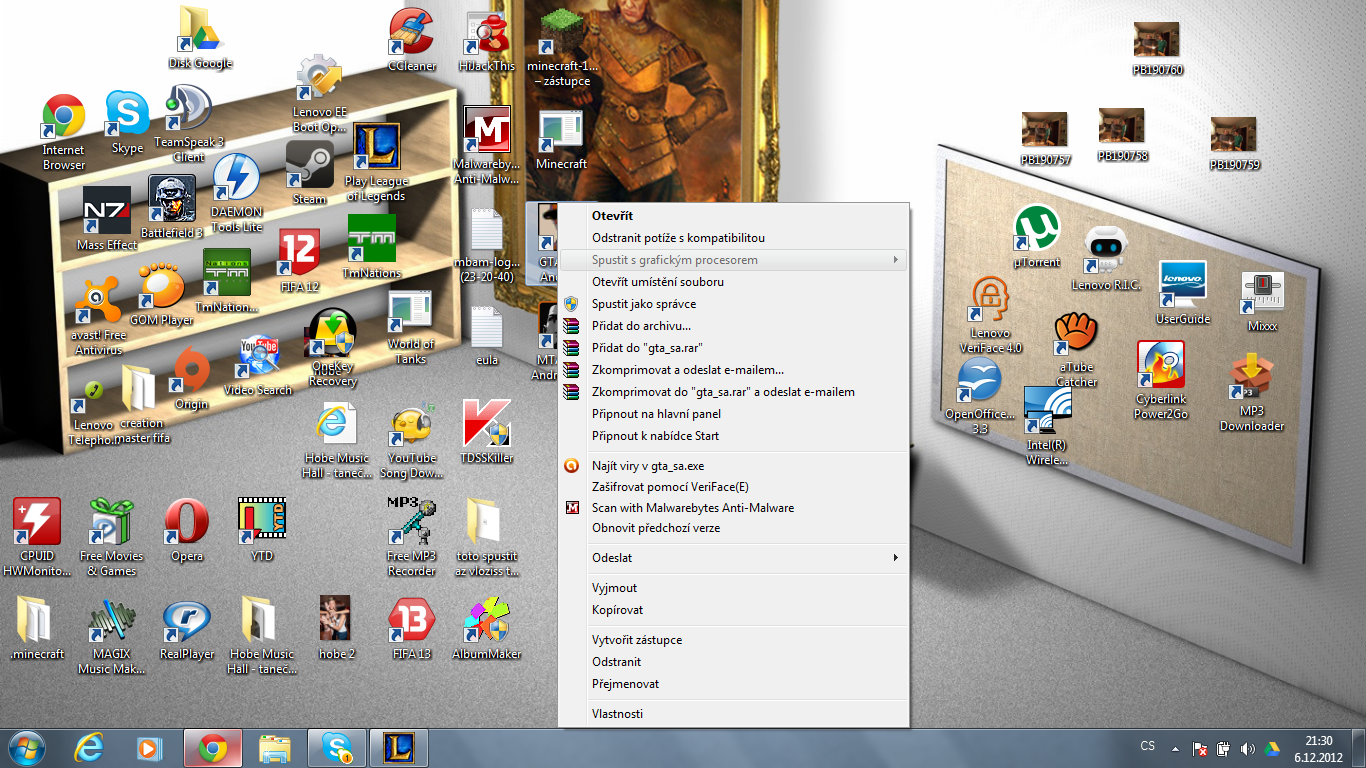Choose Odstranit potíže s kompatibilitou
The height and width of the screenshot is (768, 1366).
[x=734, y=238]
